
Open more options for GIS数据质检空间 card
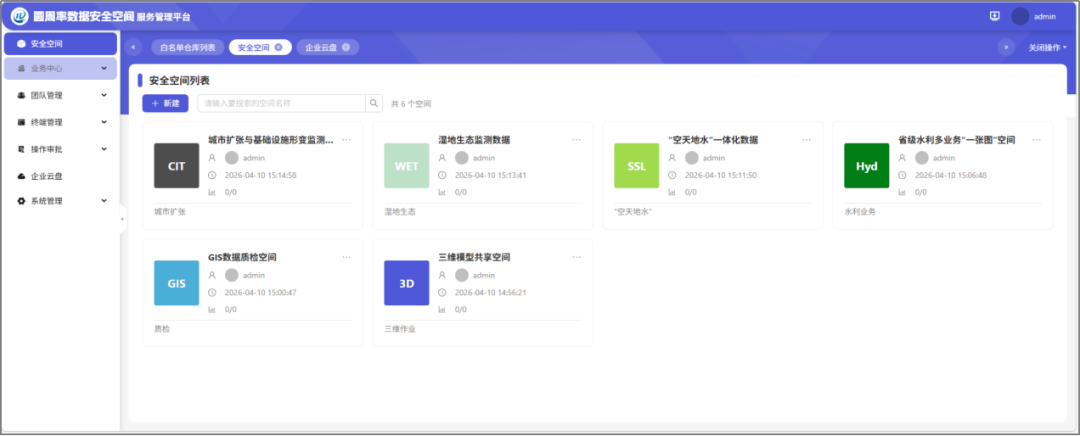[346, 257]
